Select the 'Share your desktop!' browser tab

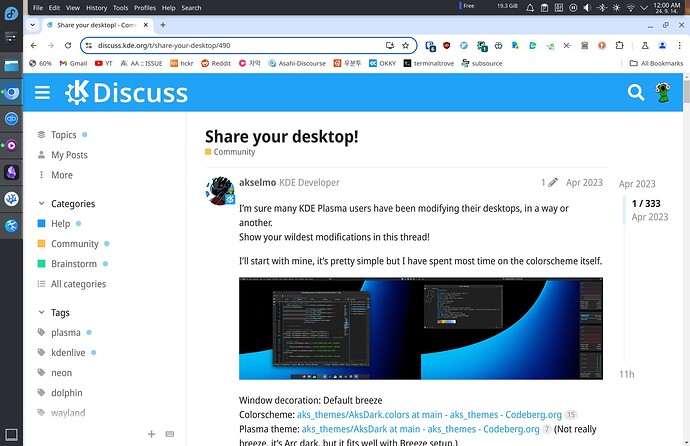click(97, 25)
